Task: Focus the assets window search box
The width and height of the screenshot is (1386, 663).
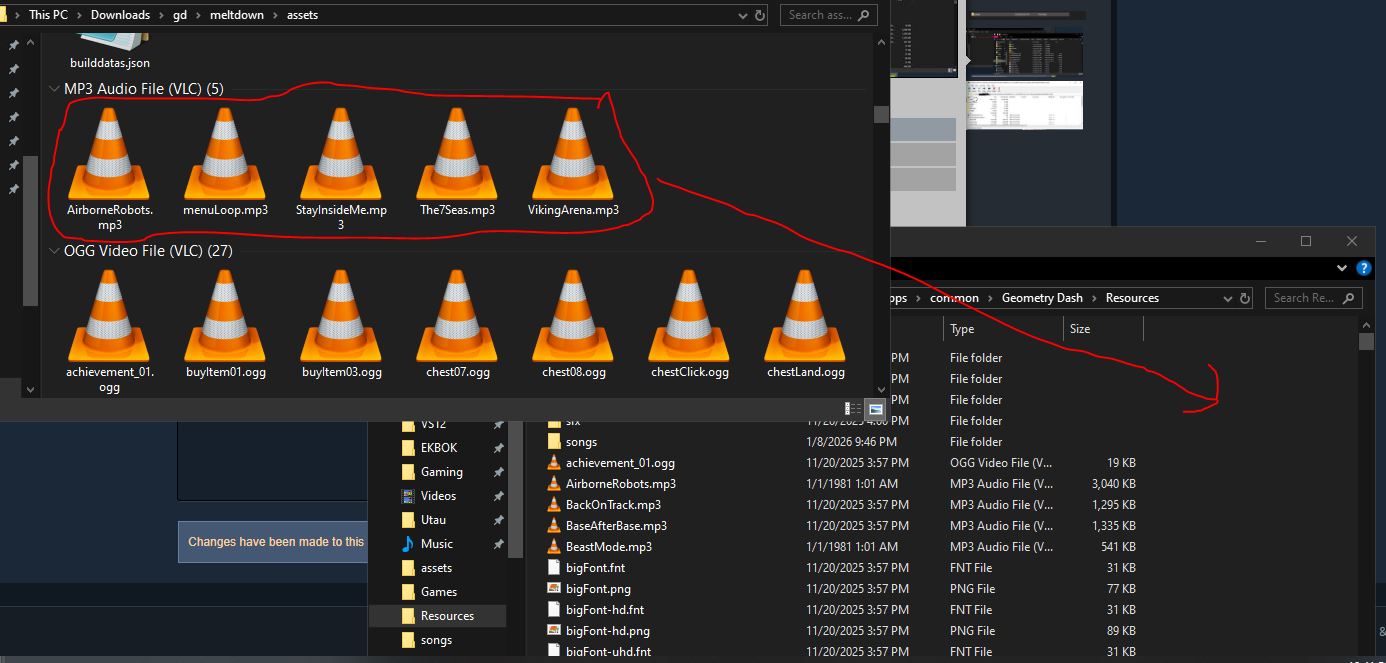Action: [x=829, y=15]
